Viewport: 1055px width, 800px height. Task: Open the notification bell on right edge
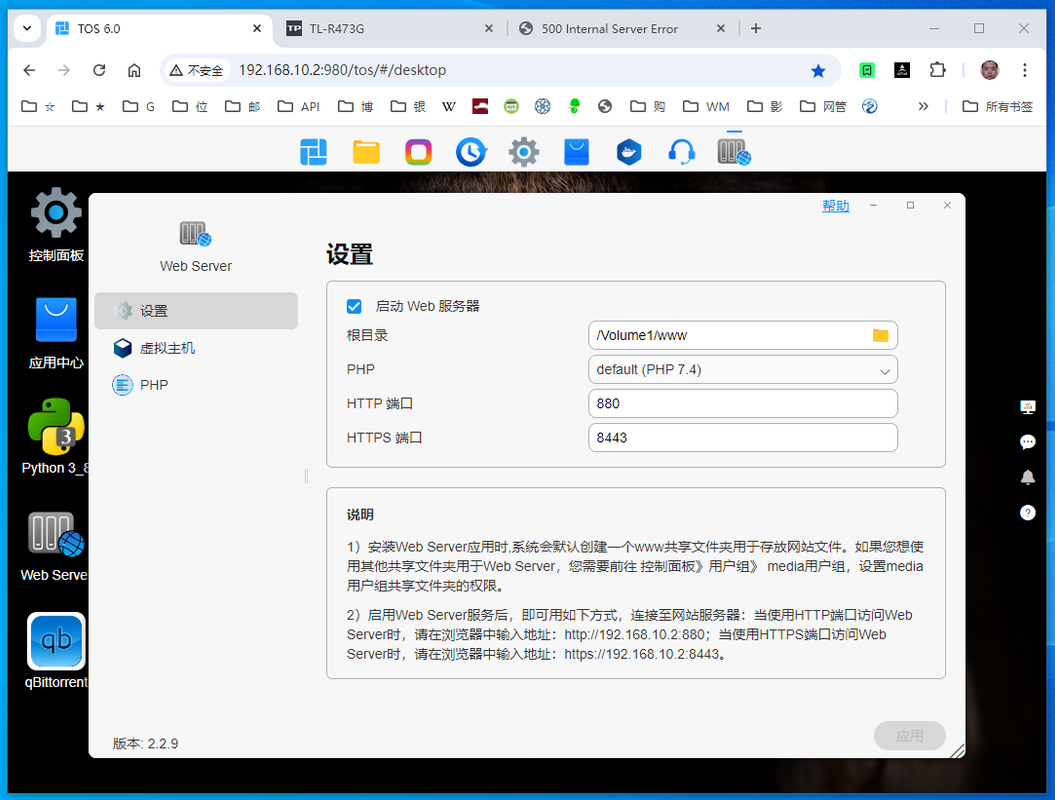tap(1027, 478)
